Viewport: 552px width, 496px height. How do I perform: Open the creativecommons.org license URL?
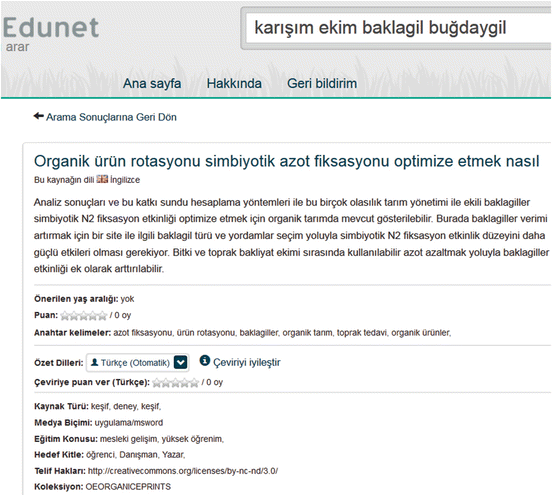click(x=183, y=471)
